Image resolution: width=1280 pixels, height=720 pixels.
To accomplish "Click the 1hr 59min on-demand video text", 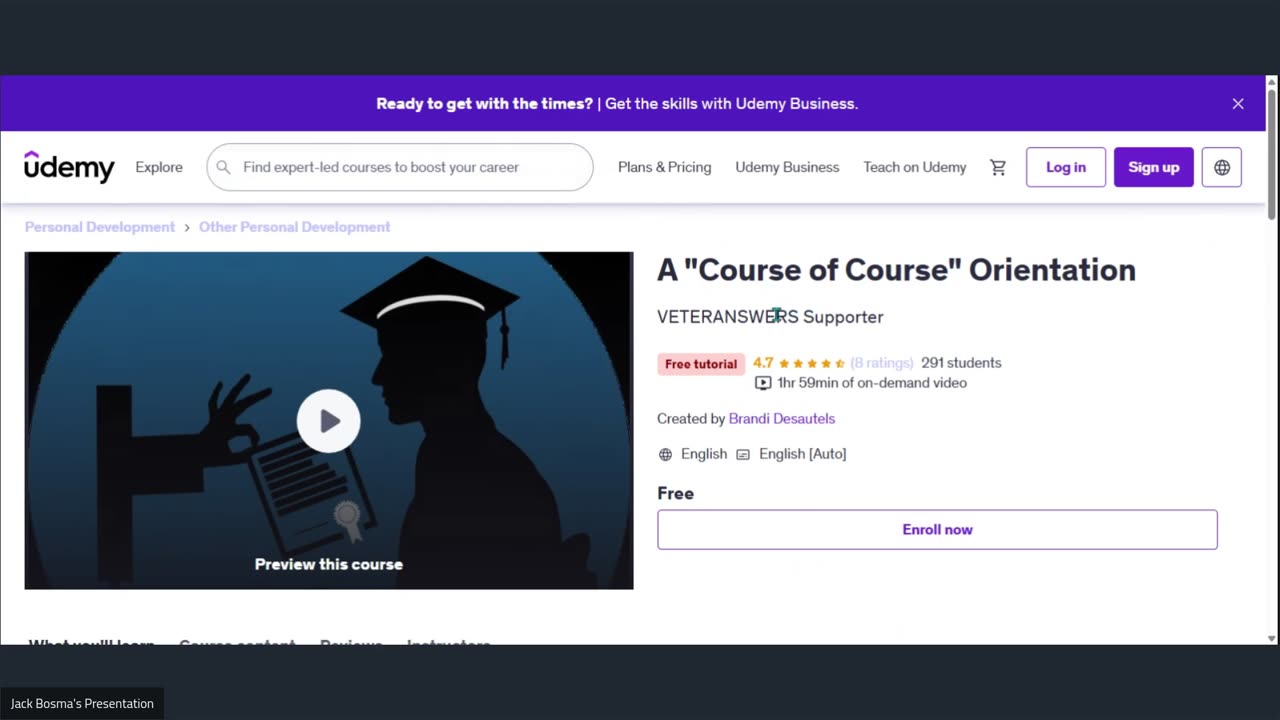I will (x=872, y=383).
